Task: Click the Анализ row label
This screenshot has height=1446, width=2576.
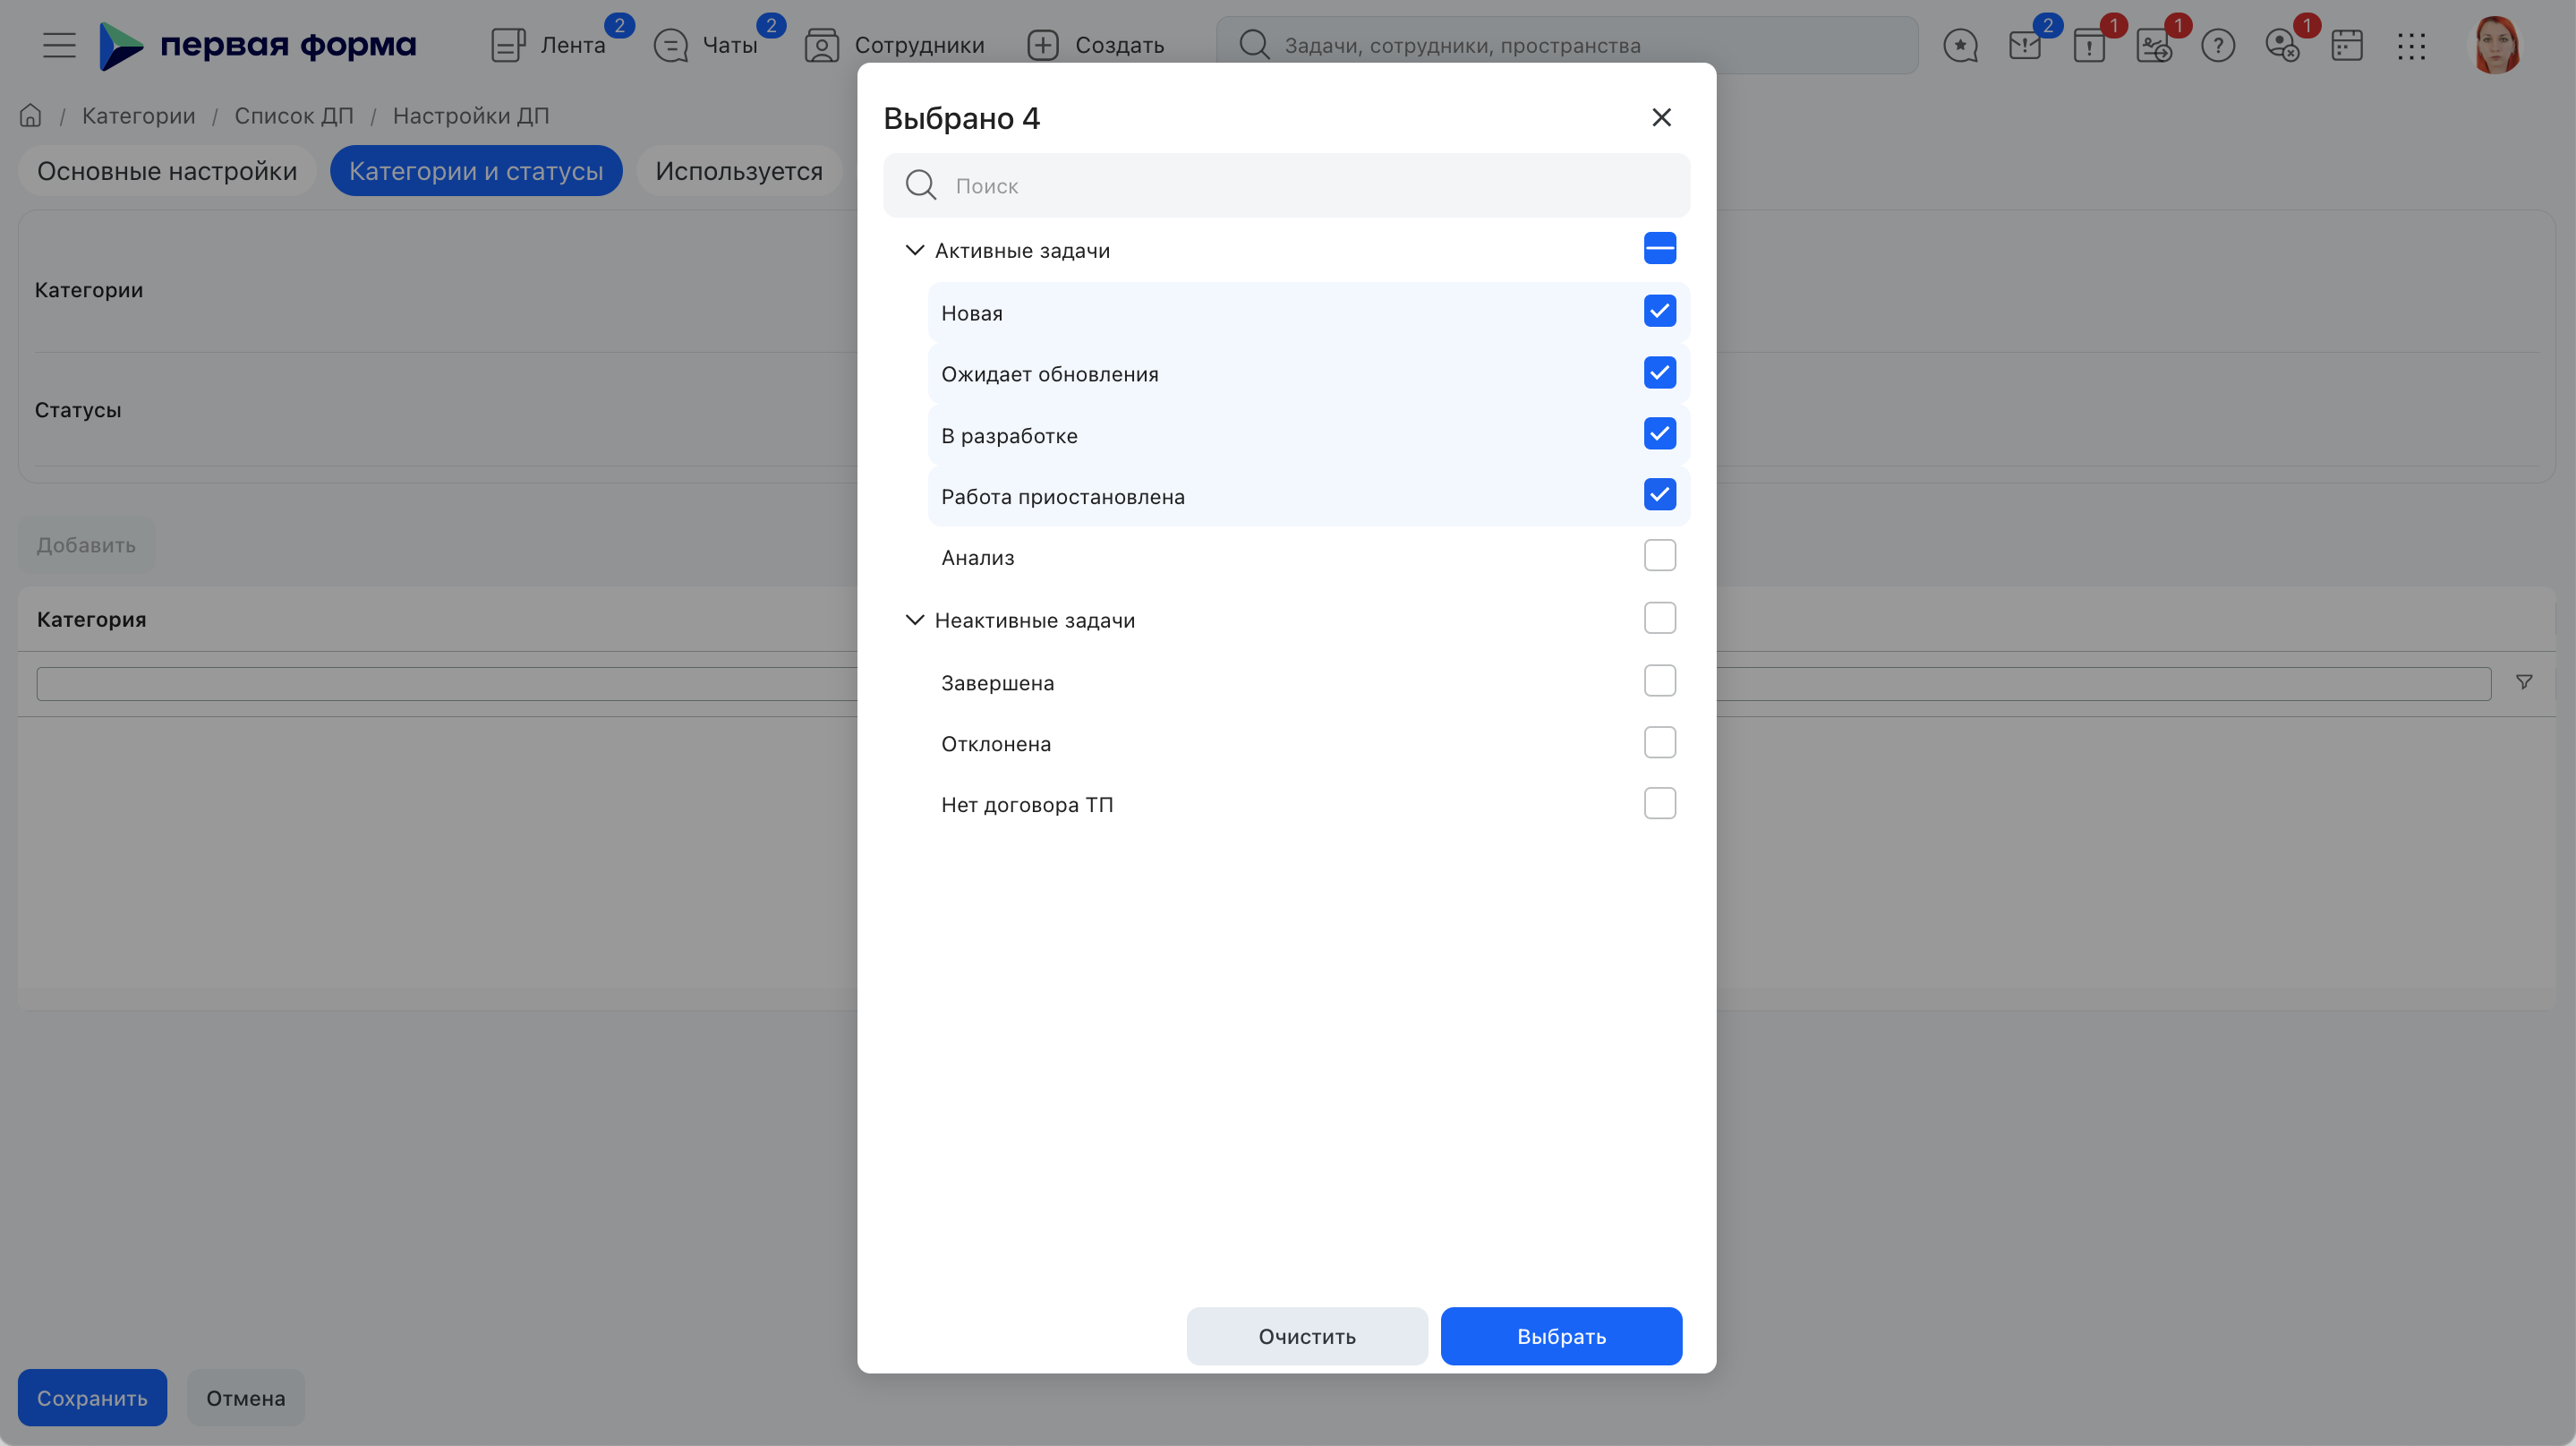Action: [x=978, y=558]
